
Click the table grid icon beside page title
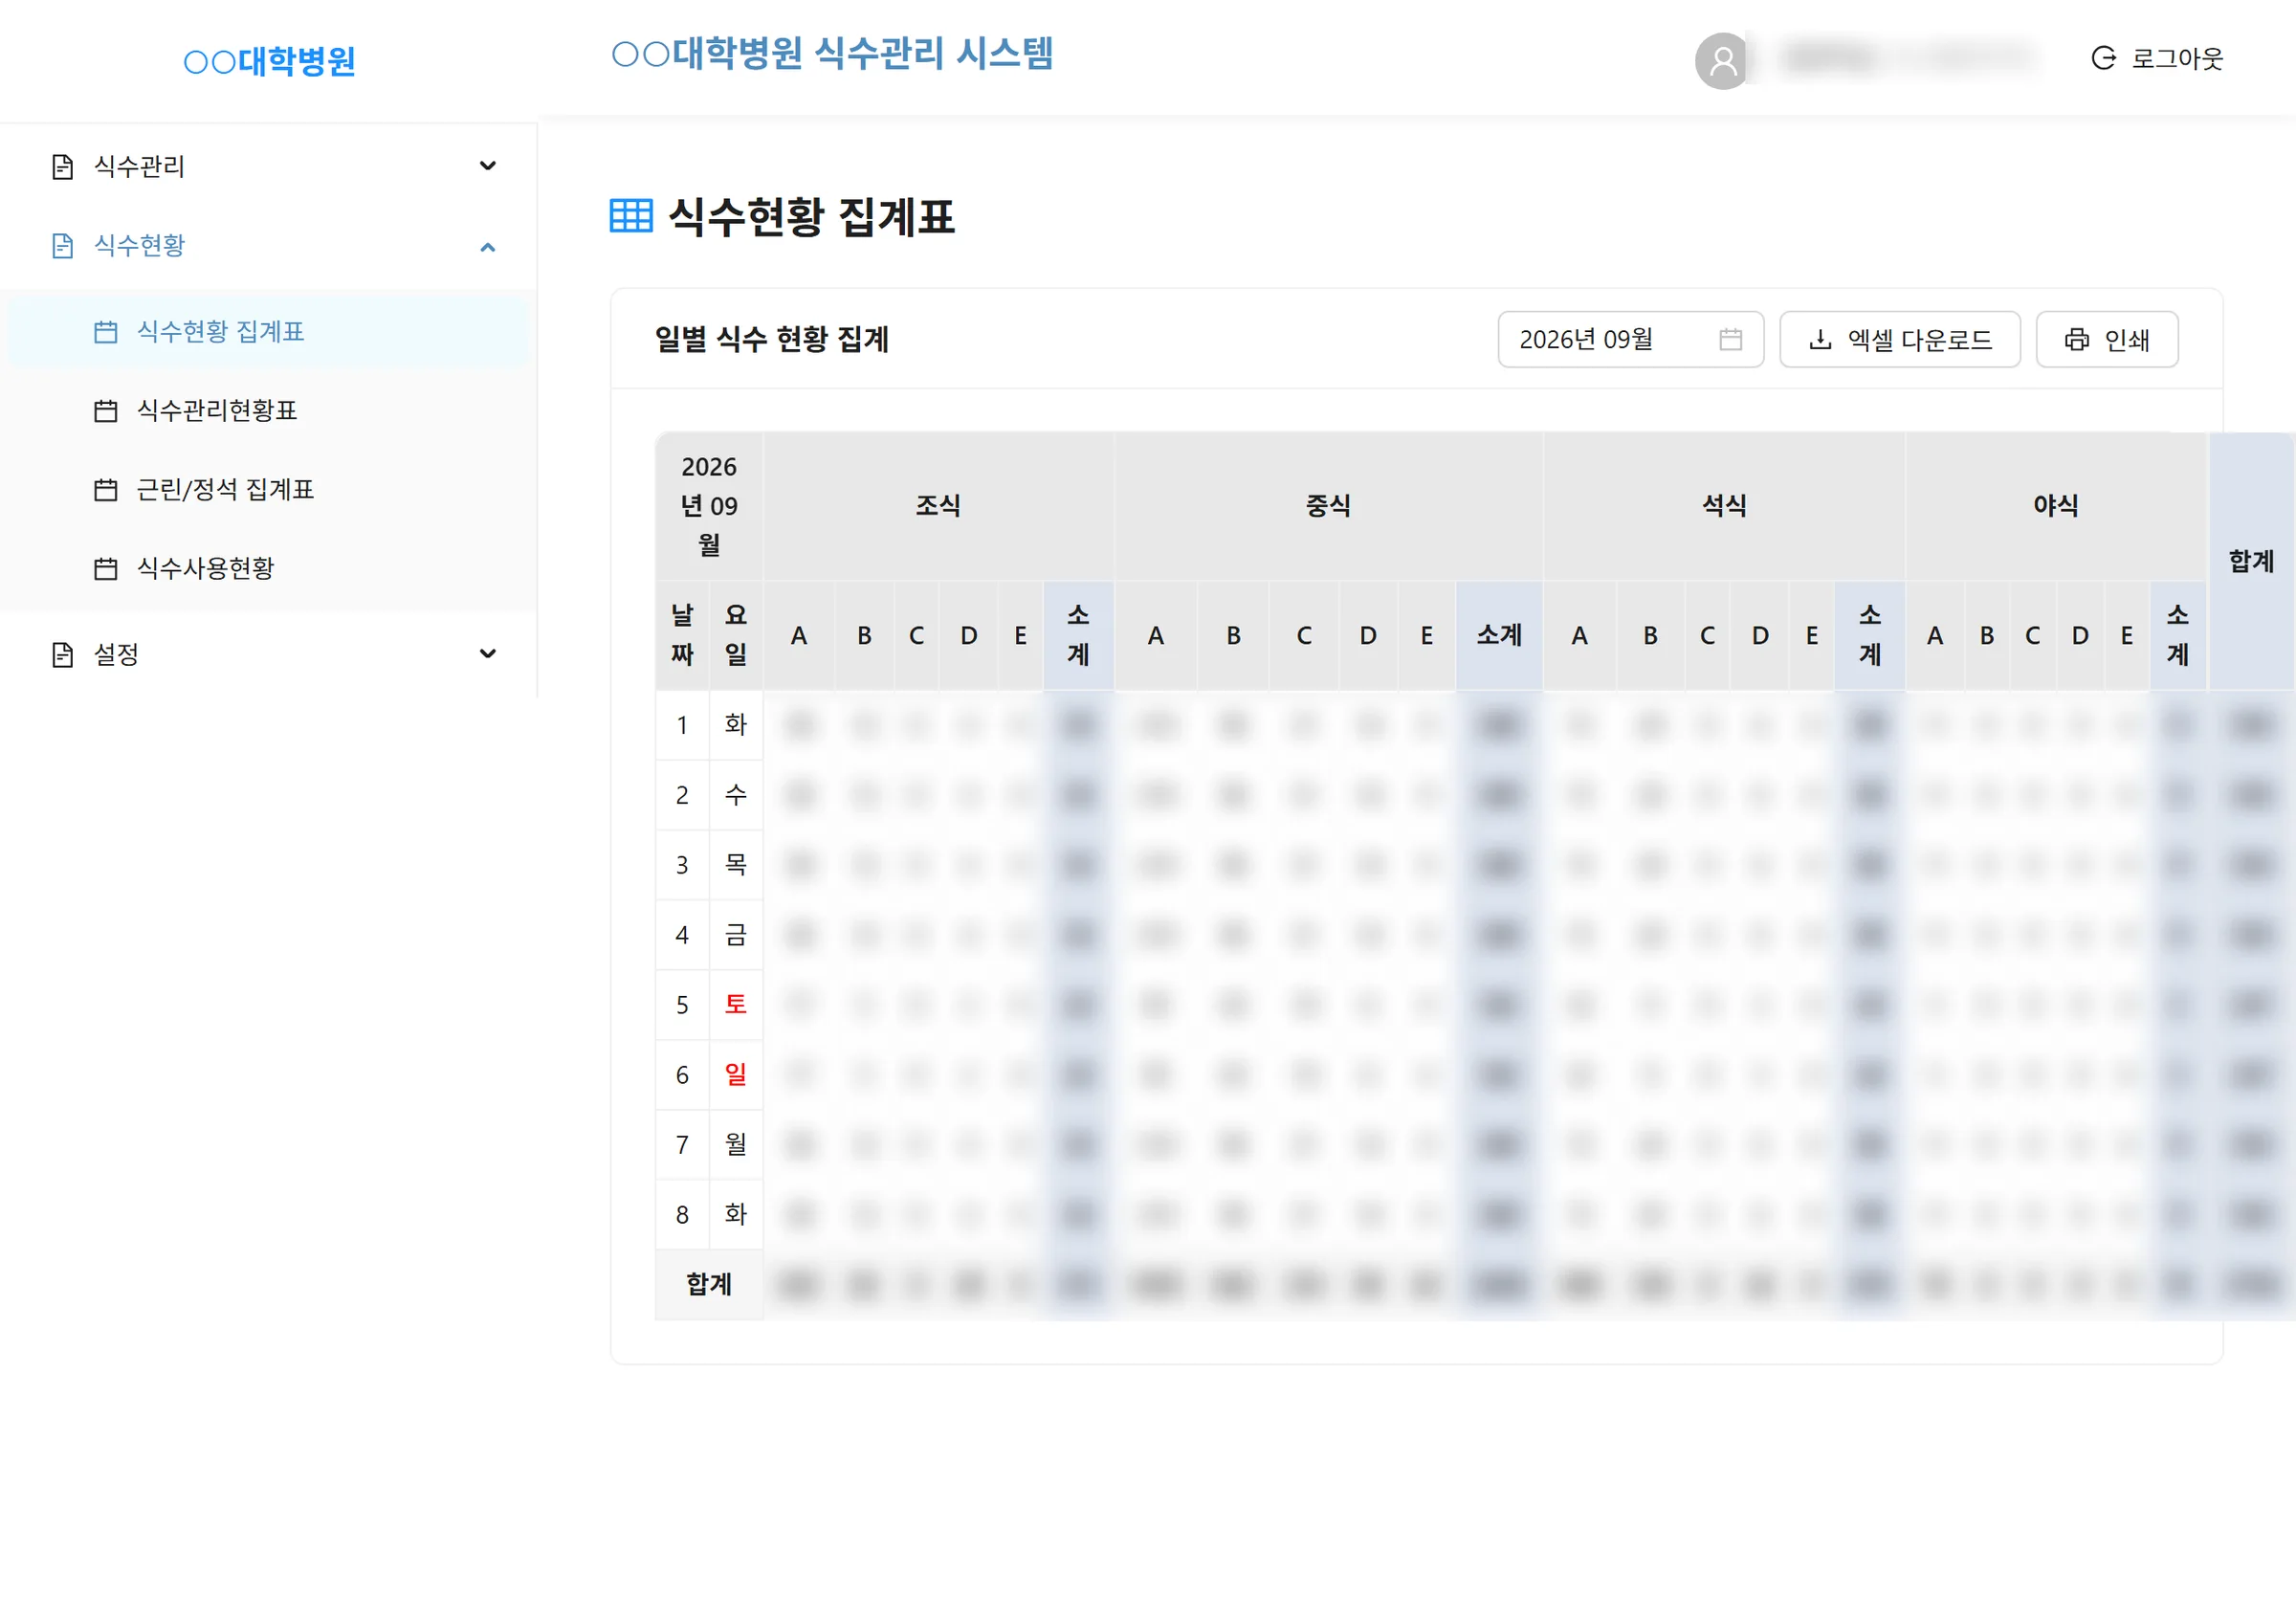click(631, 216)
